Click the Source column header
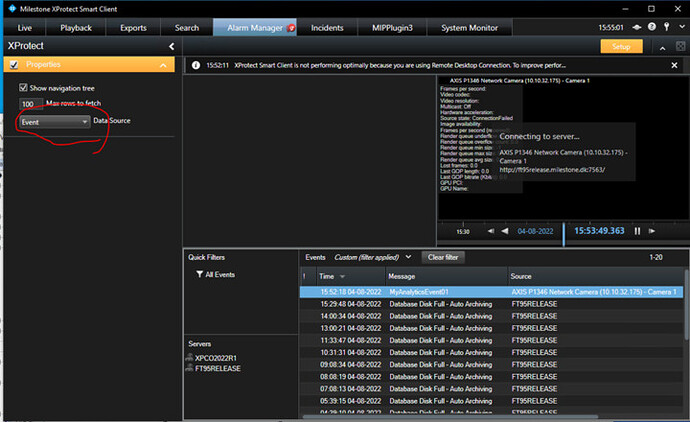Screen dimensions: 690x422 coord(596,276)
